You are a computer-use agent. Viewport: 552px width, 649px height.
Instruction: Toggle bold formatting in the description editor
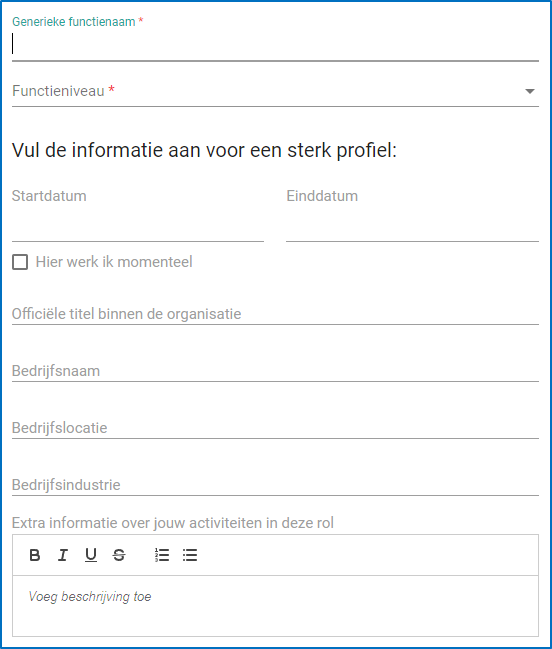pyautogui.click(x=35, y=555)
